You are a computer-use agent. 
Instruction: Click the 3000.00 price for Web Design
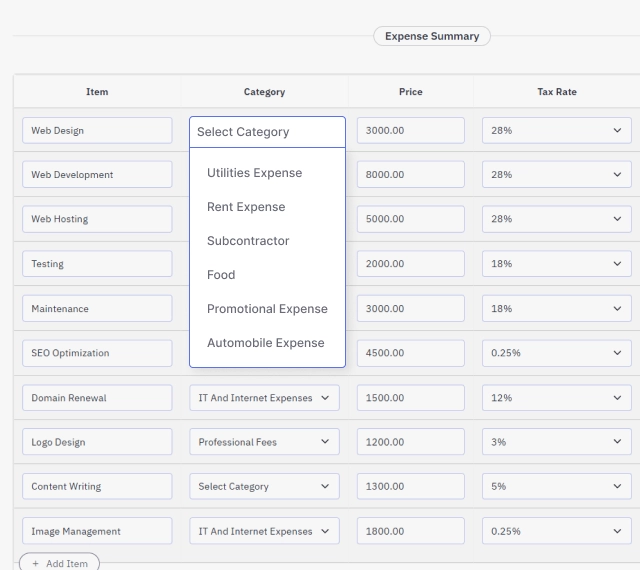[411, 130]
